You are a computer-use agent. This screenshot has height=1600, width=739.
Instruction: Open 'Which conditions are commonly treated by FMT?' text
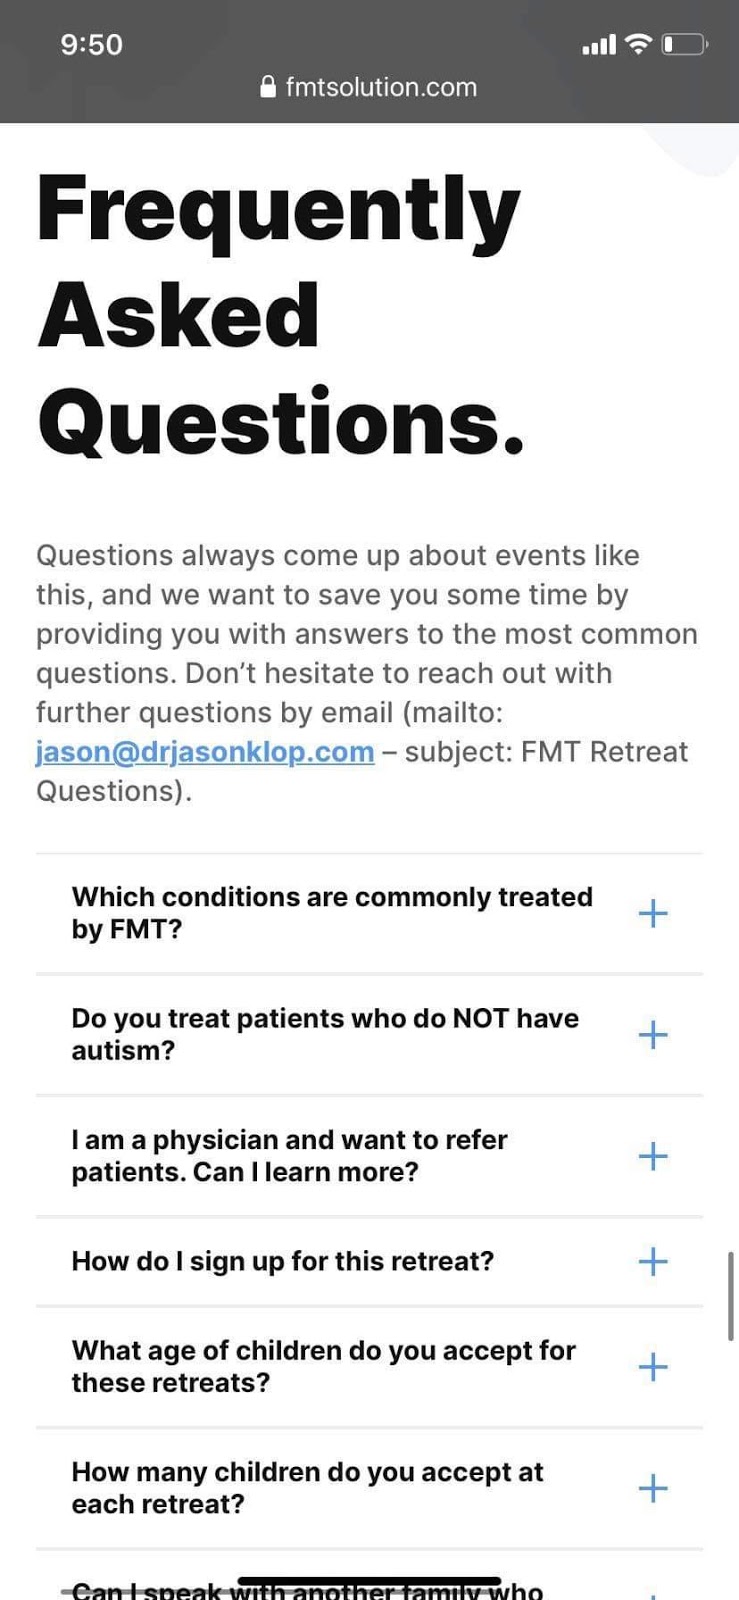pos(332,913)
